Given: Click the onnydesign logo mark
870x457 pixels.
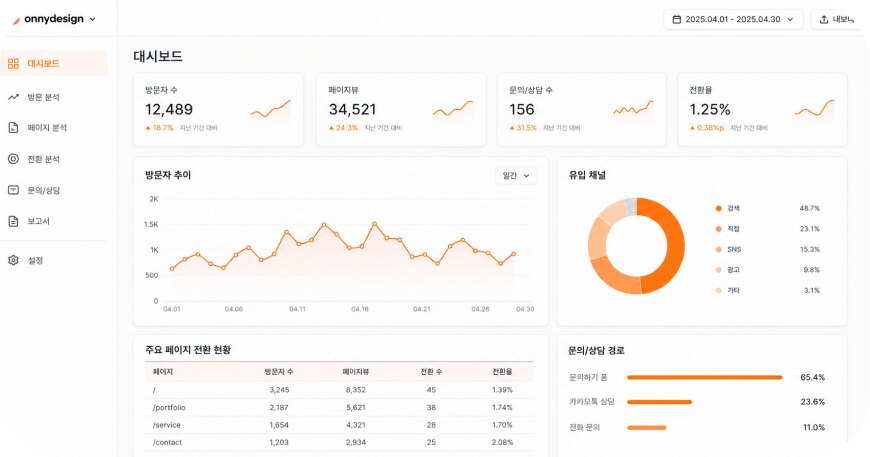Looking at the screenshot, I should pyautogui.click(x=17, y=20).
